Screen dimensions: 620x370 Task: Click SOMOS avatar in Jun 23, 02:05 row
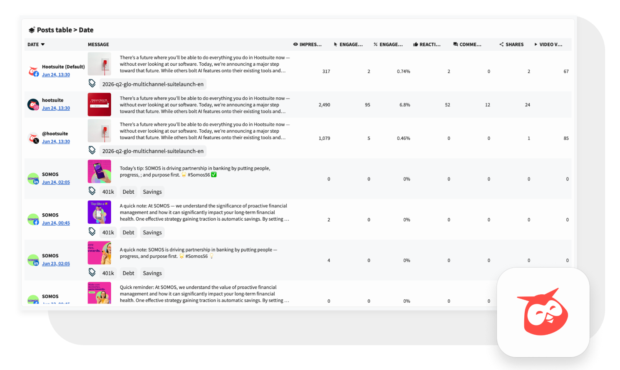click(33, 260)
